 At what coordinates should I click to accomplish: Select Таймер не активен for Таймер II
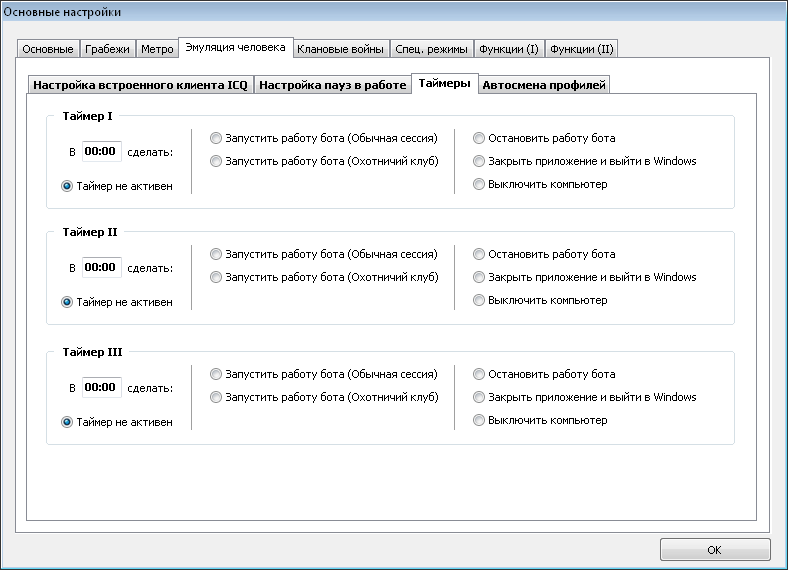117,302
